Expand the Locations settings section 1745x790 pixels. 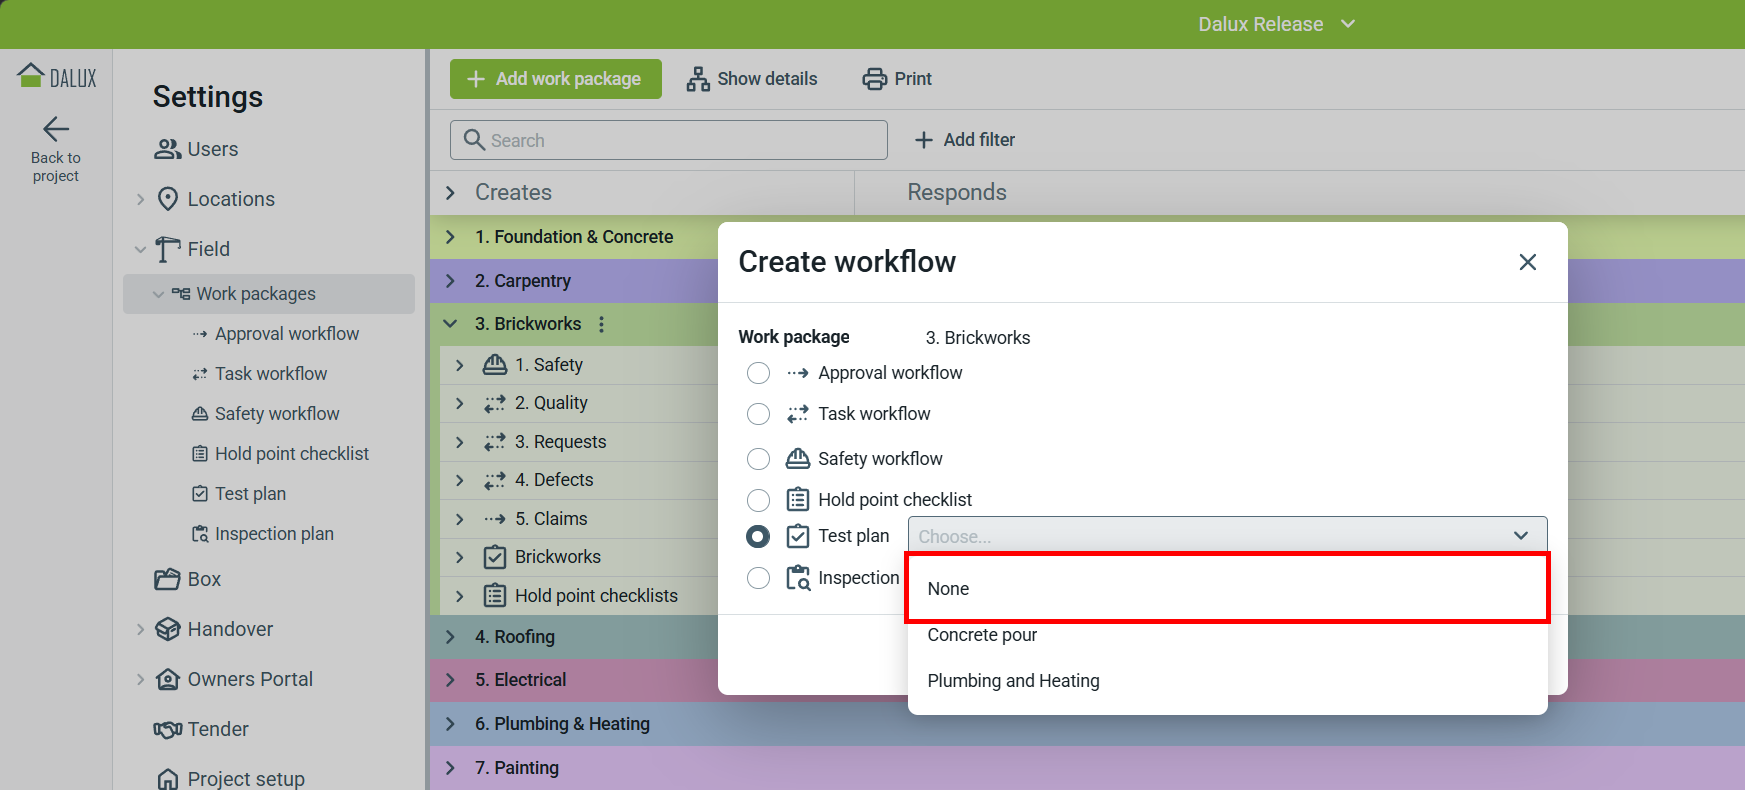pos(141,199)
